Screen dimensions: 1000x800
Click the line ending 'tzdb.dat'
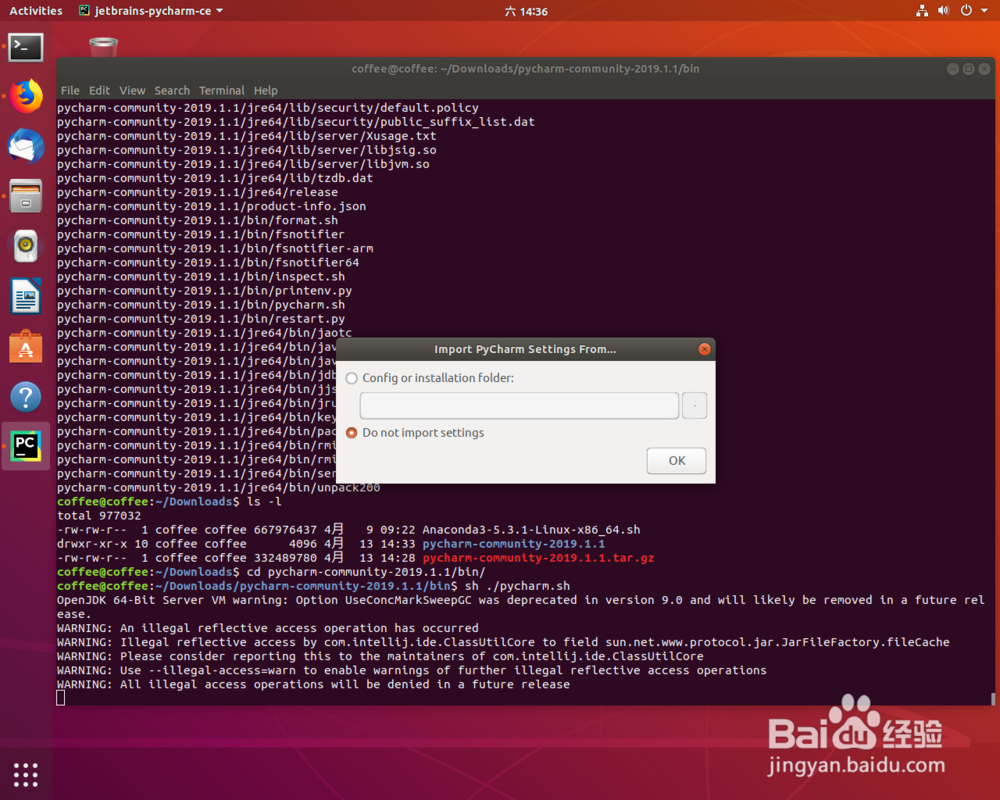215,178
